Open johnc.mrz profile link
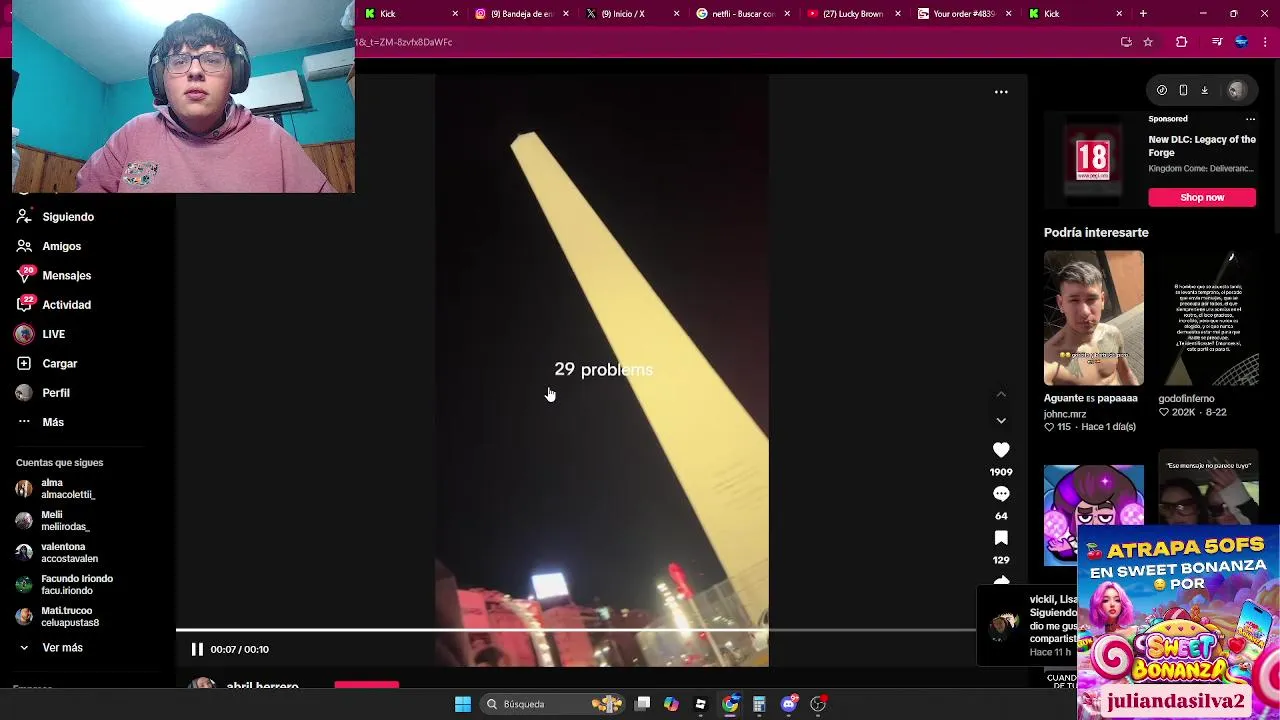The image size is (1280, 720). (x=1065, y=414)
